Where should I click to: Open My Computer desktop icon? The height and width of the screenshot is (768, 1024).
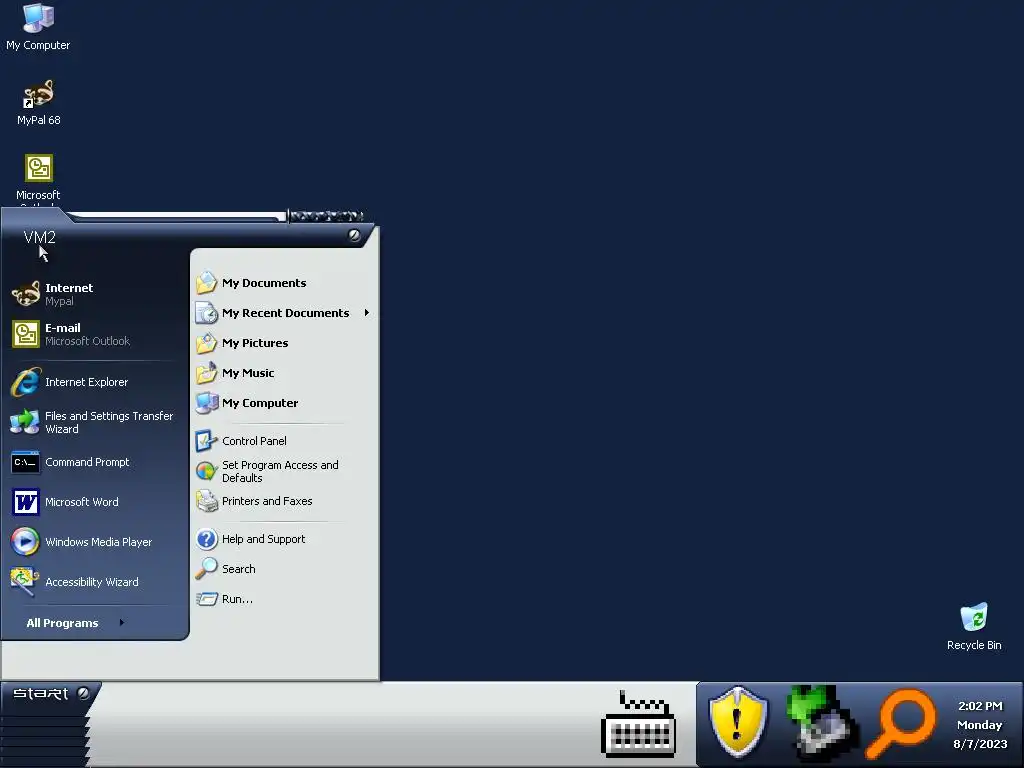tap(38, 27)
